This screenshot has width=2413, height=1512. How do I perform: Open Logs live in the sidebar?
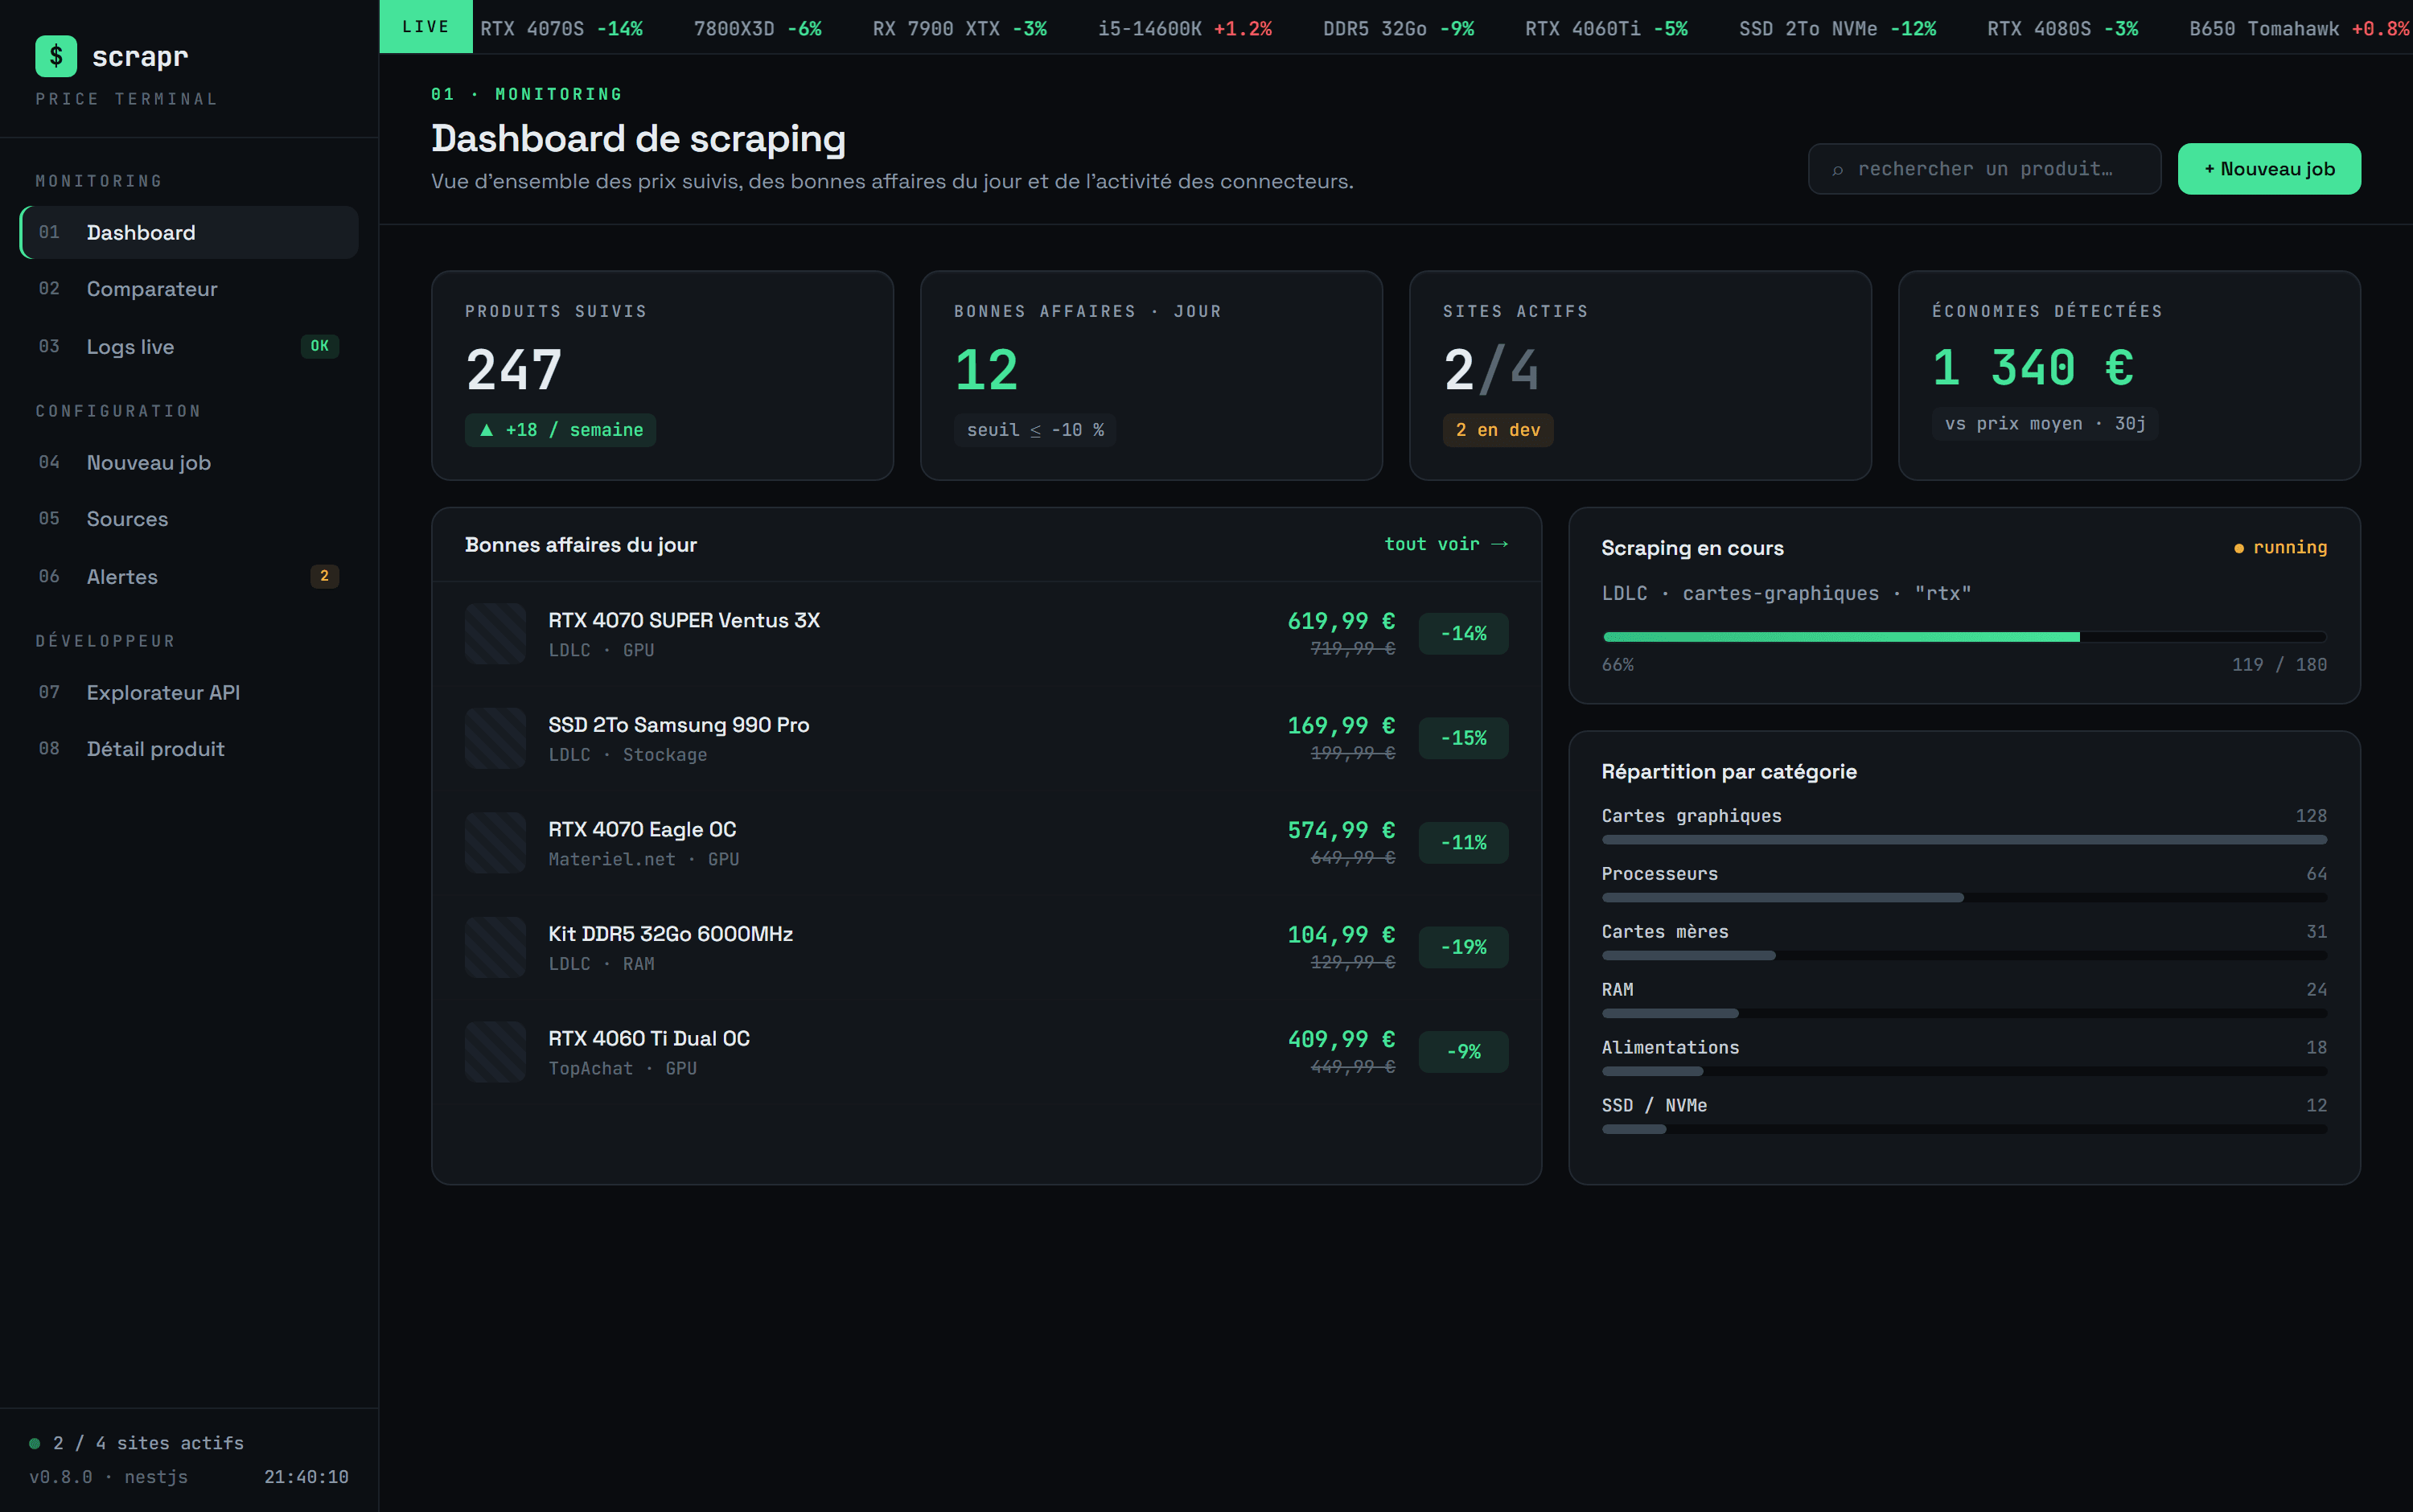189,347
